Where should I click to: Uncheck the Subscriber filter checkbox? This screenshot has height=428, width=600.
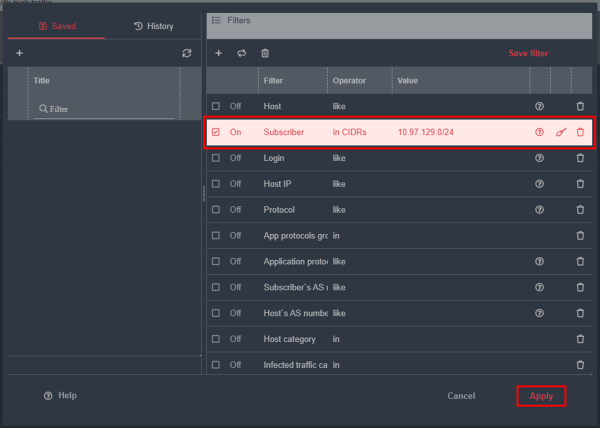coord(216,132)
